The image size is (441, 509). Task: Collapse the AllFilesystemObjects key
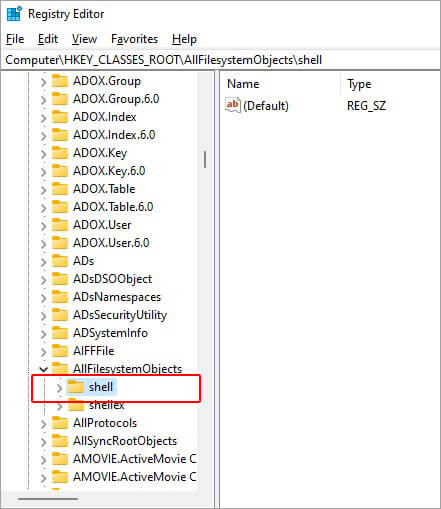point(43,369)
